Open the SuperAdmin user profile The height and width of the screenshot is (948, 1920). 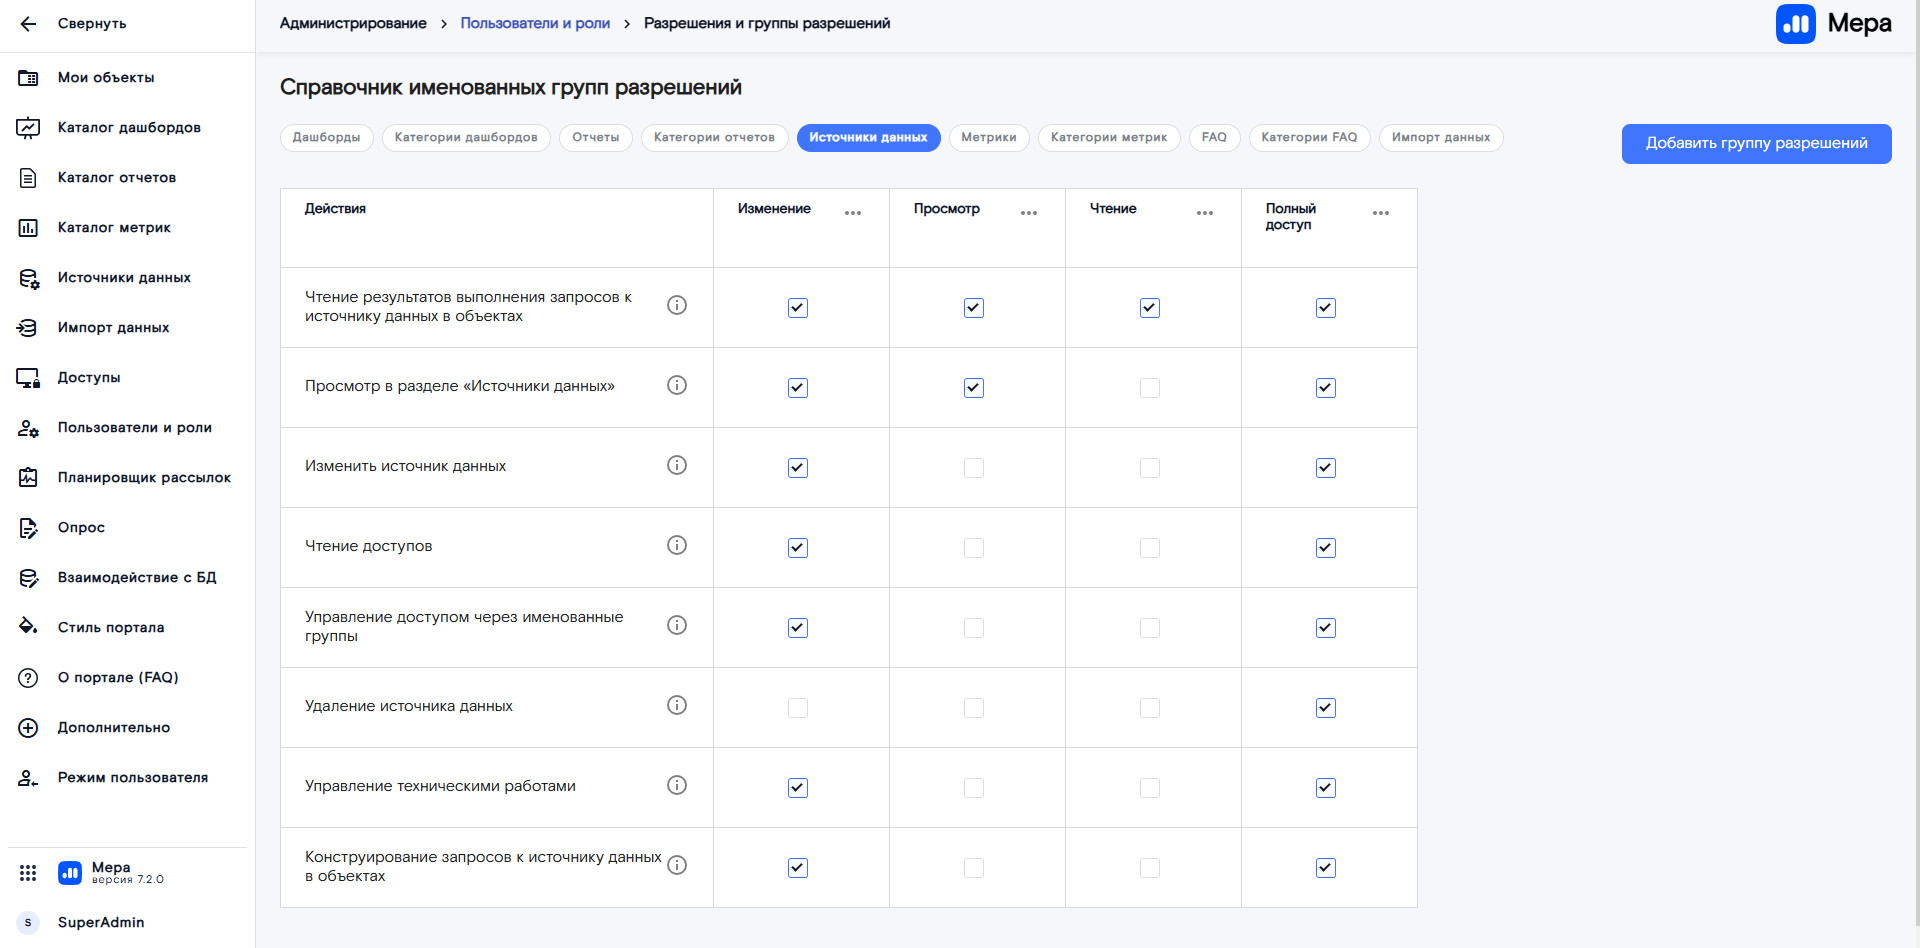pos(100,922)
